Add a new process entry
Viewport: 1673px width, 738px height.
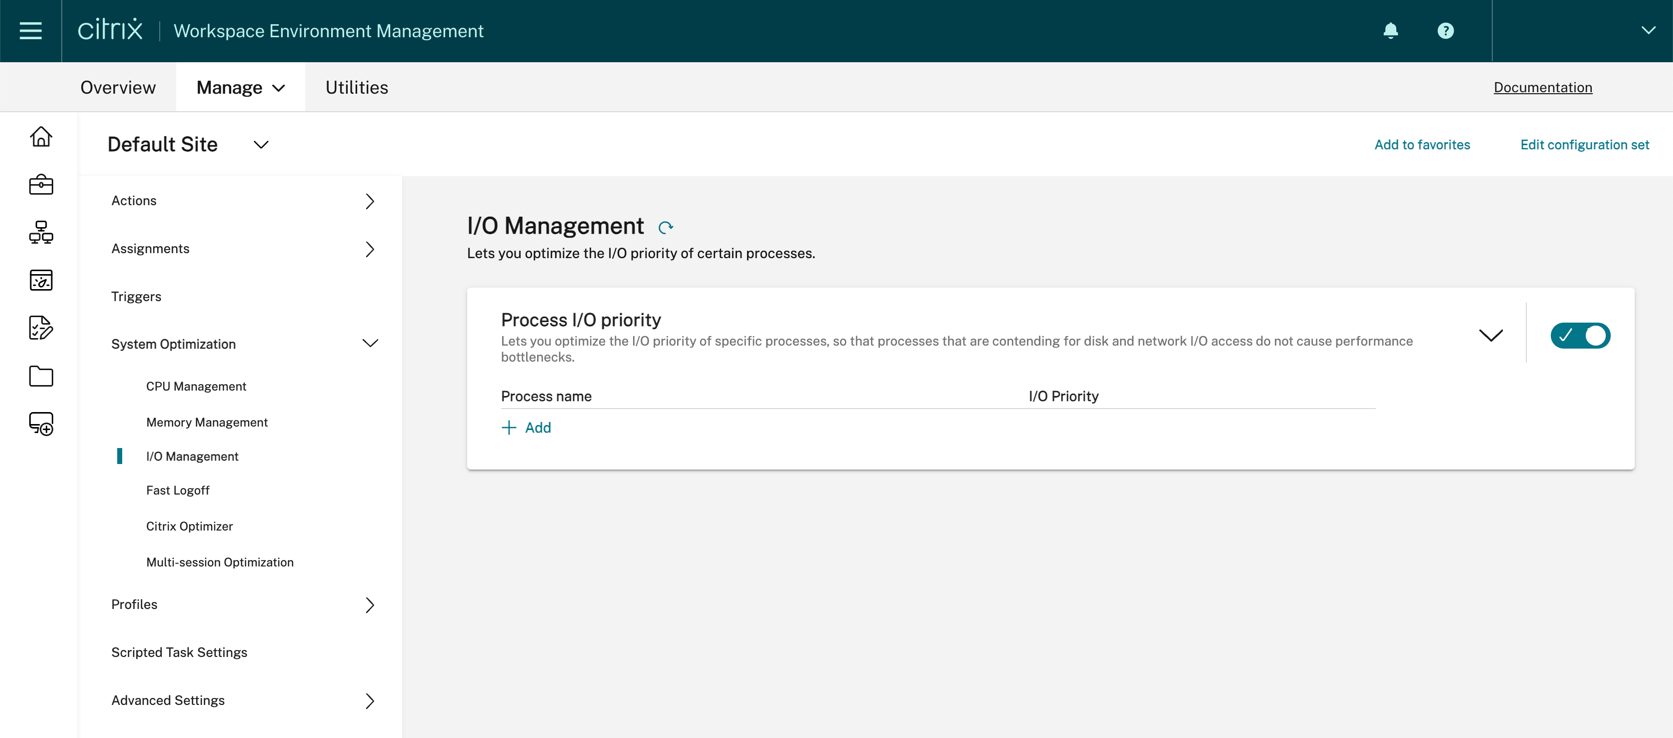(527, 428)
